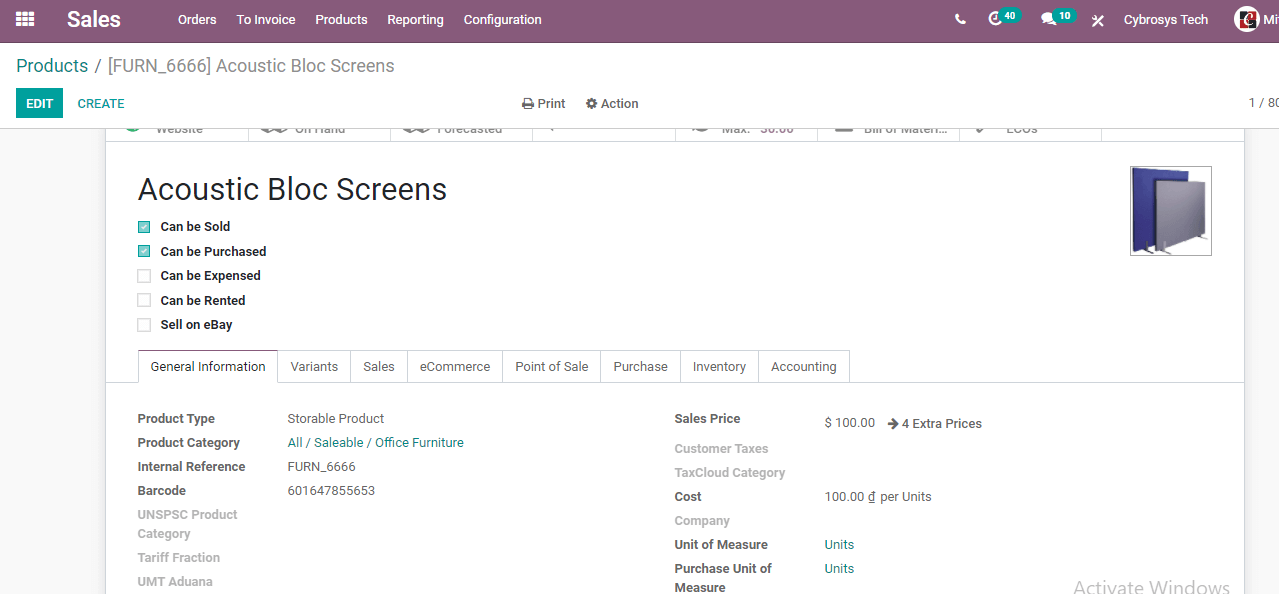
Task: Open the Cybrosys Tech company switcher
Action: [x=1165, y=20]
